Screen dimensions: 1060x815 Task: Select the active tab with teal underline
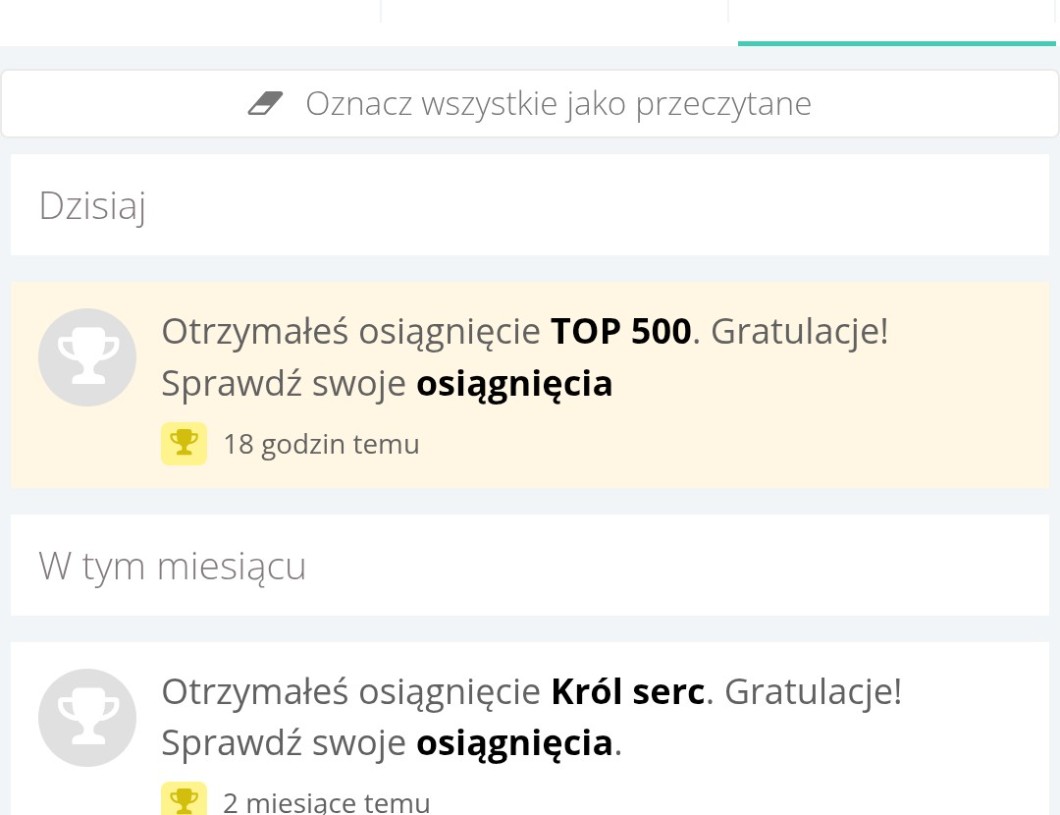[x=896, y=22]
